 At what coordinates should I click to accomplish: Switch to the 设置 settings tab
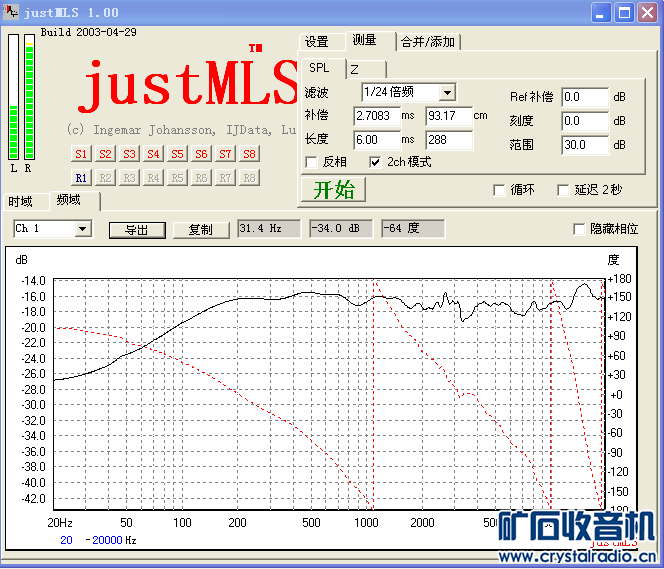(321, 42)
